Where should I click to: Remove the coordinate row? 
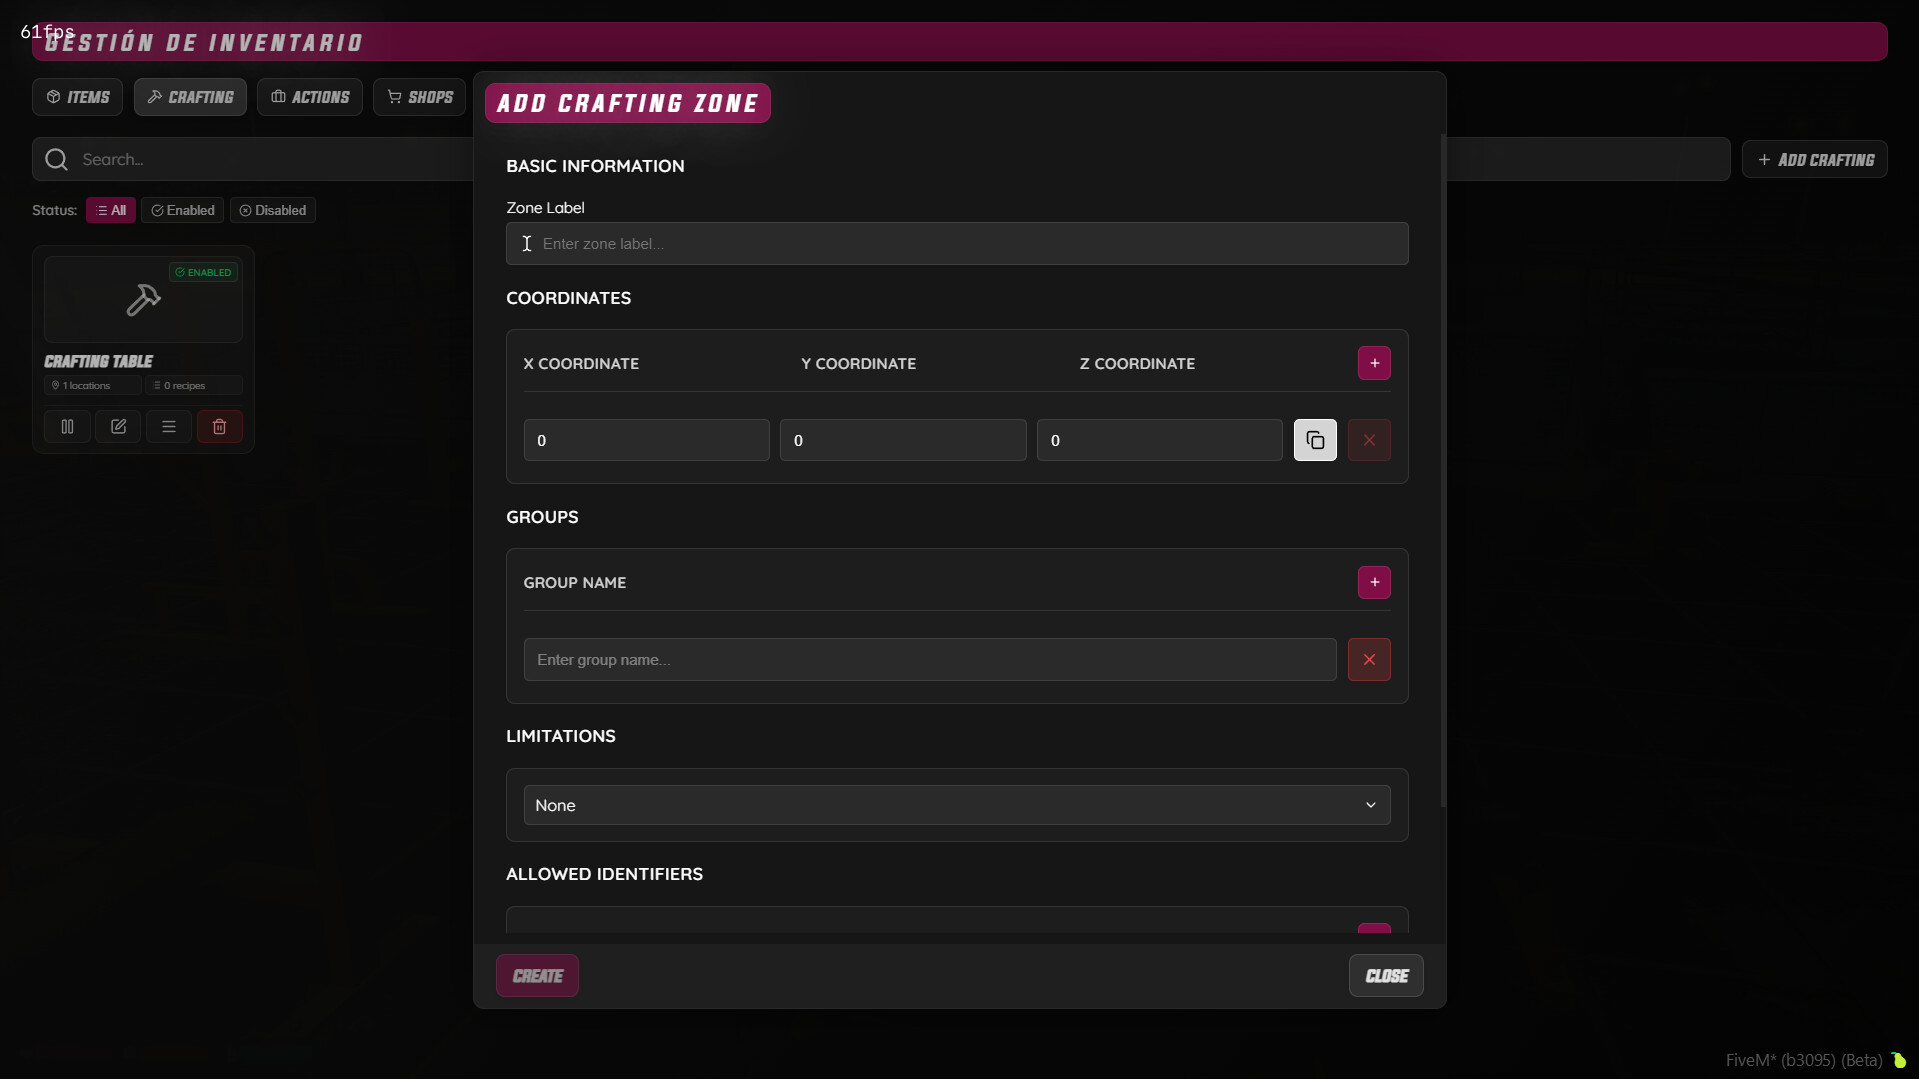(x=1369, y=440)
